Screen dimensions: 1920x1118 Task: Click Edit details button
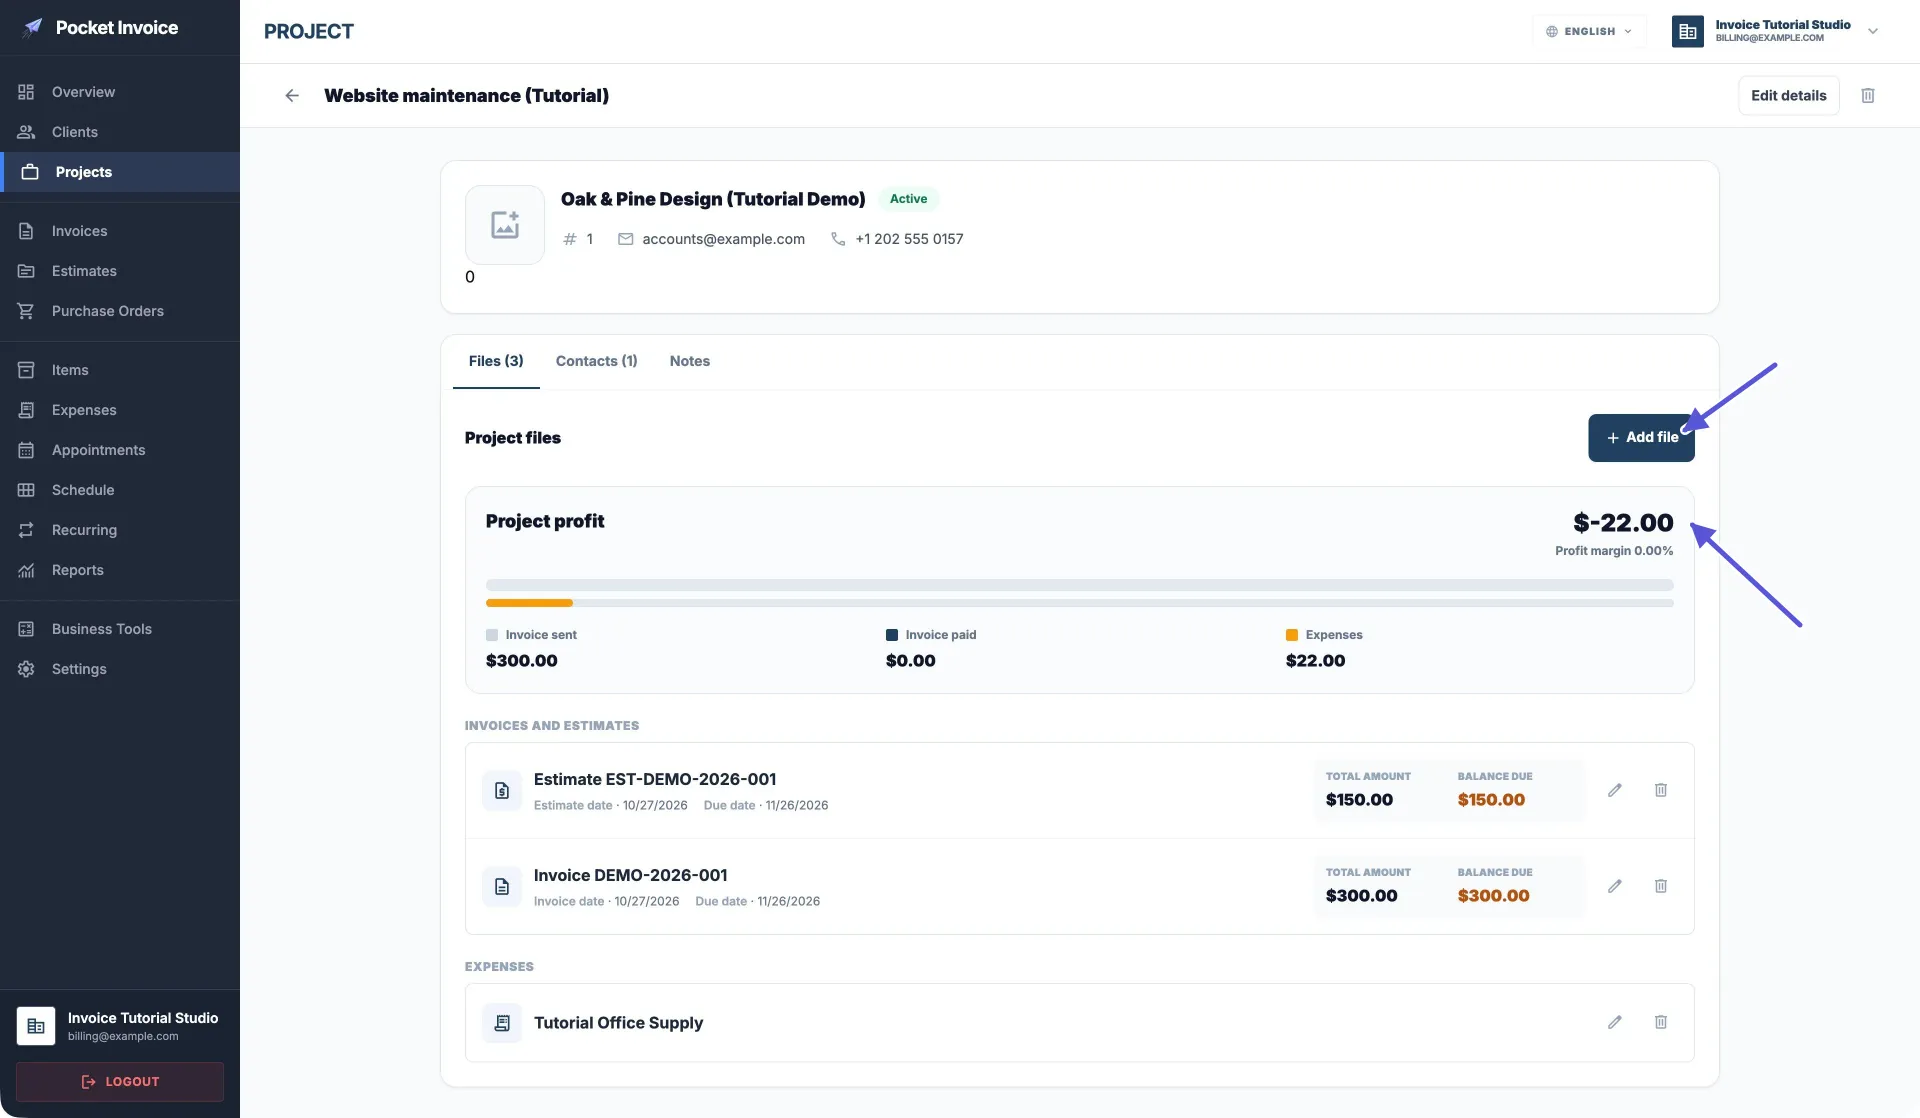coord(1788,96)
